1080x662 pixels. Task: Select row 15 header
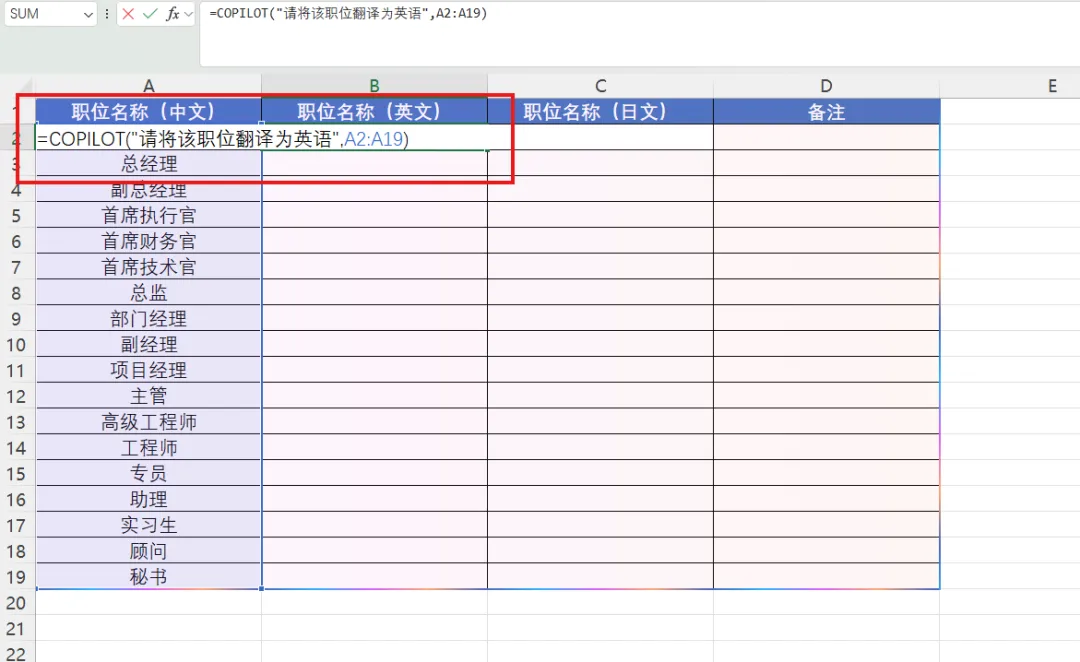pos(17,474)
